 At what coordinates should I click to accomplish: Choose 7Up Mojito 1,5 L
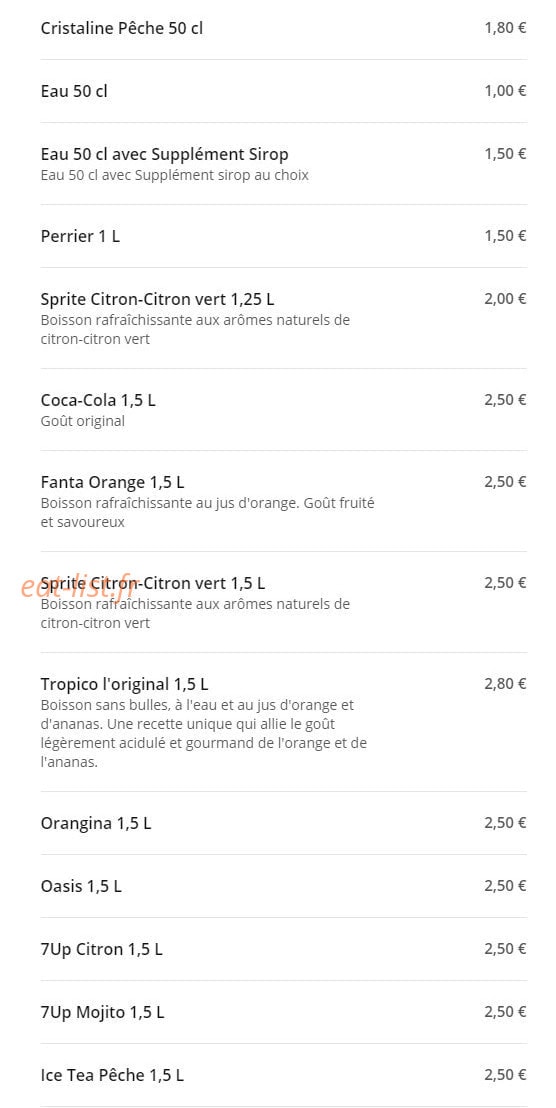tap(283, 1012)
